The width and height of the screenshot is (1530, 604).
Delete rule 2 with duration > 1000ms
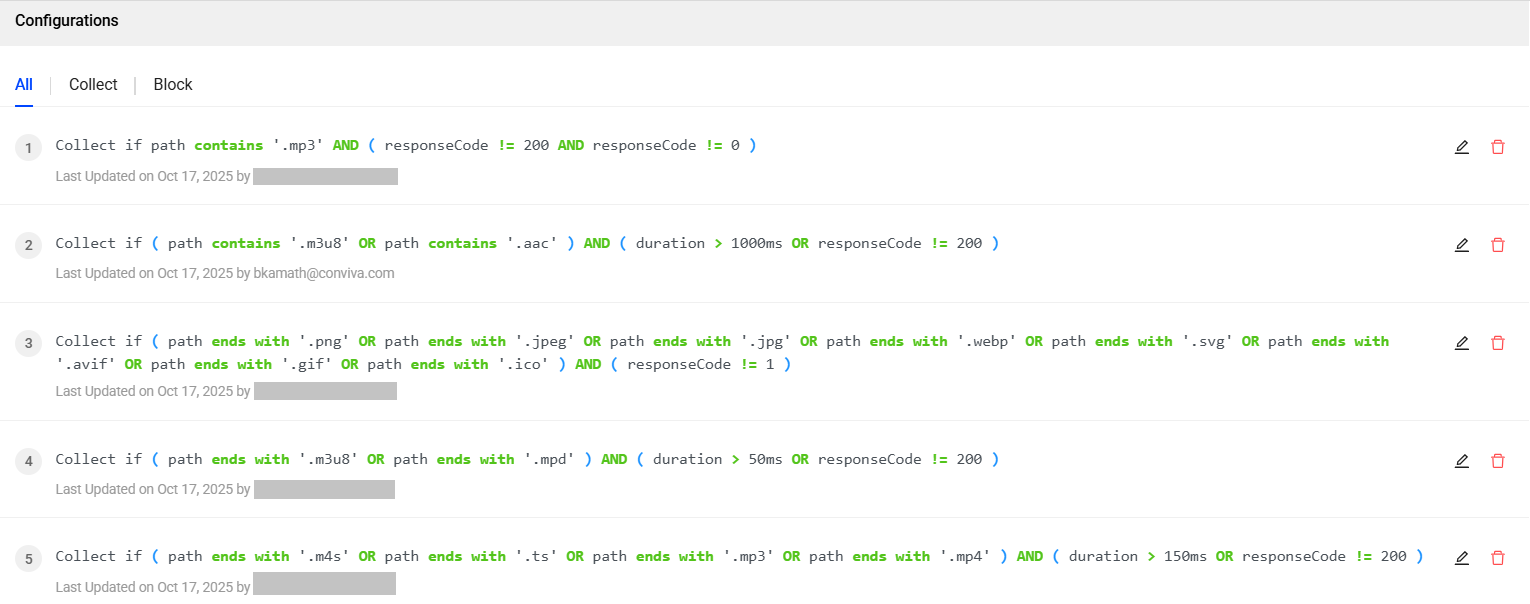(x=1497, y=245)
